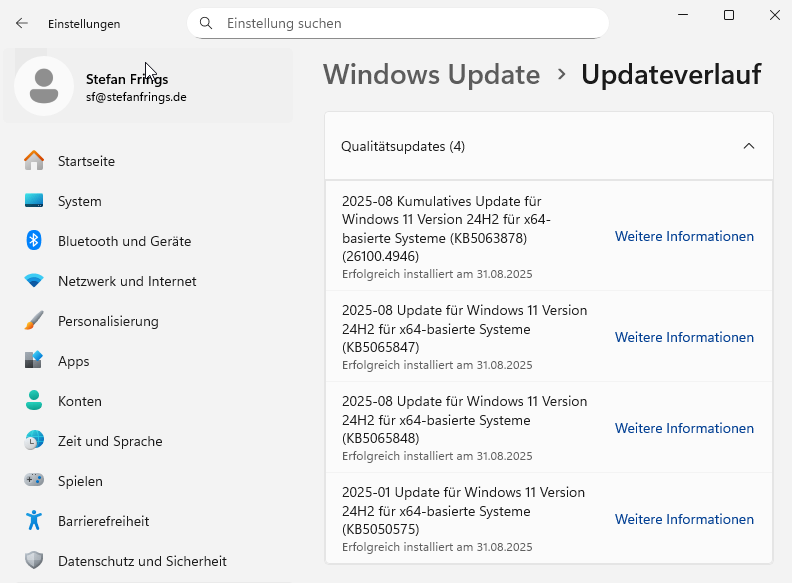Screen dimensions: 792x583
Task: Navigate to Windows Update breadcrumb
Action: (x=431, y=74)
